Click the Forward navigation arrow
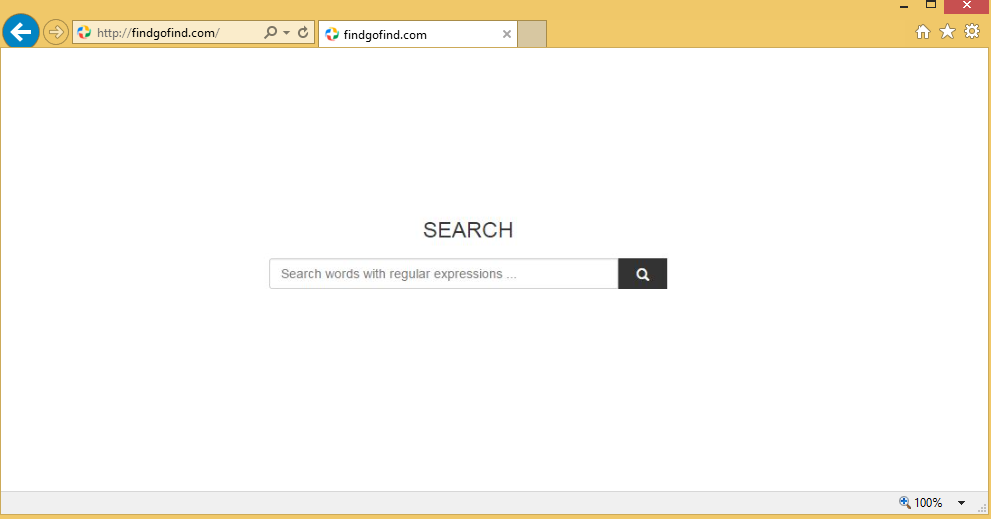This screenshot has height=519, width=991. 56,33
